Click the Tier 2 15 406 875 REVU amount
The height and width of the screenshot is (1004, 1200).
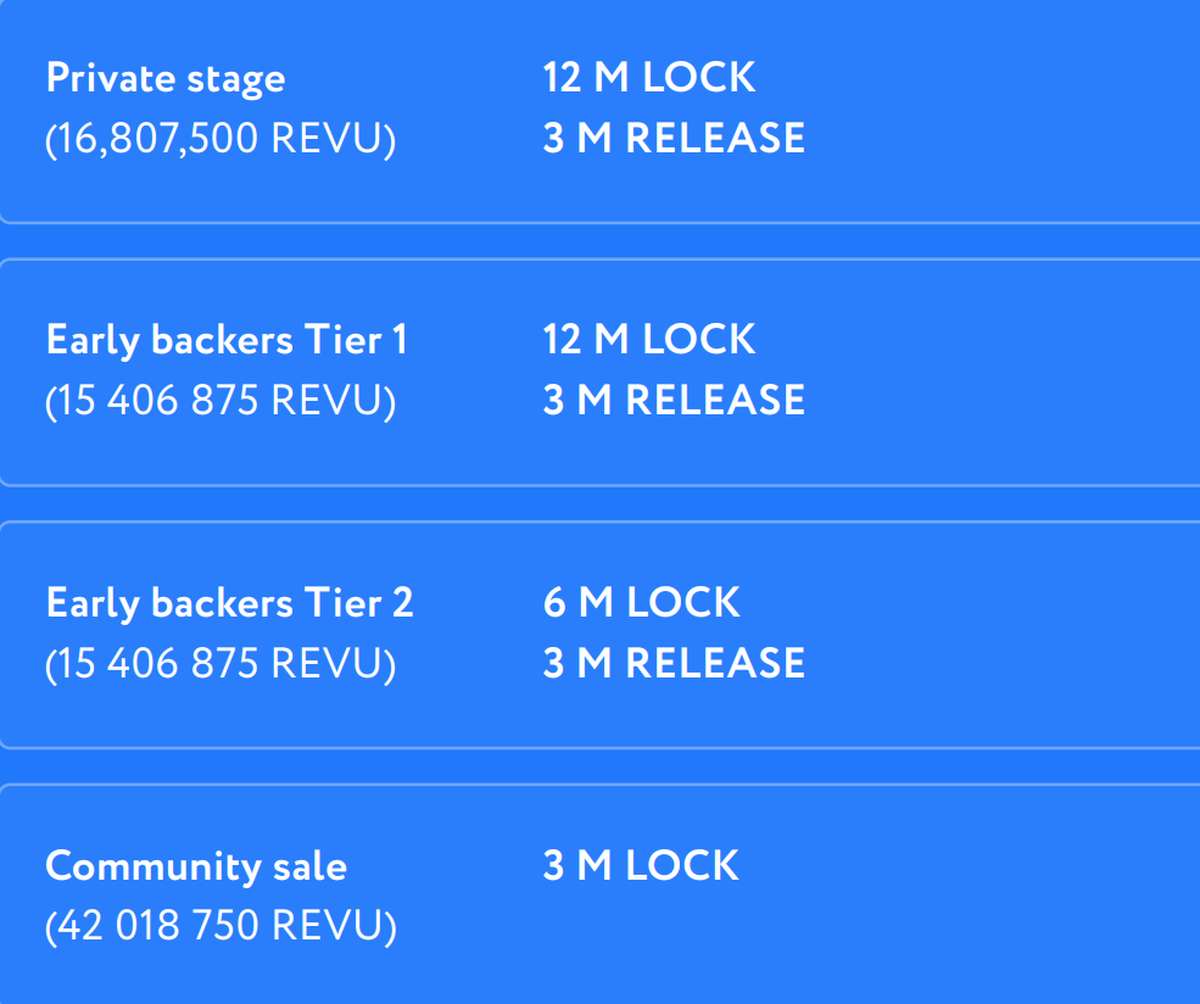[x=220, y=663]
